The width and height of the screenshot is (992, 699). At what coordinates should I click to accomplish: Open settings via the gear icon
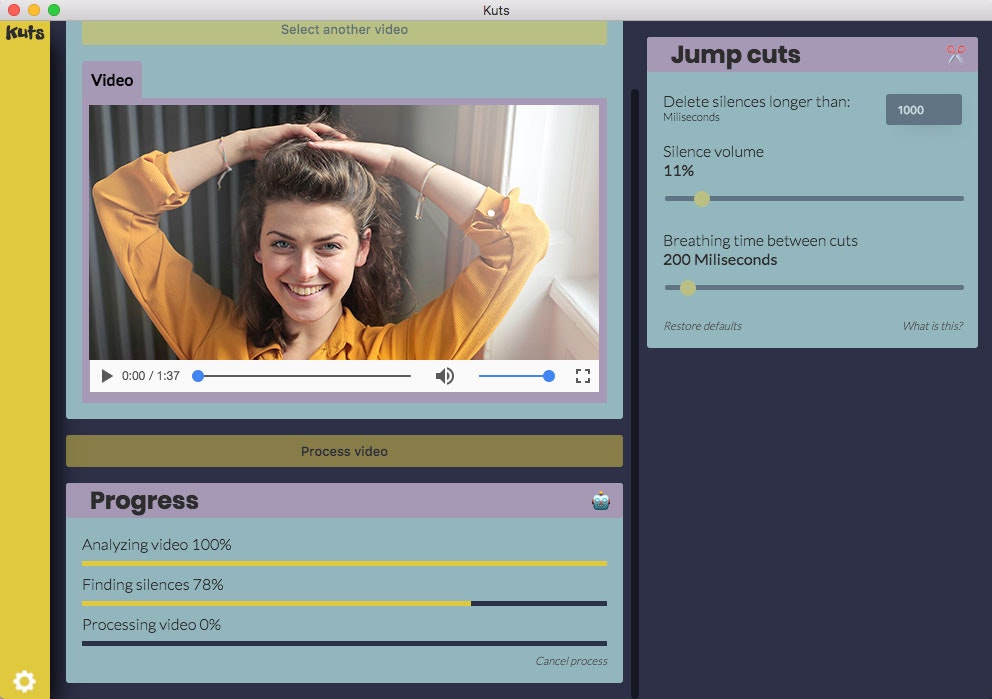tap(24, 681)
